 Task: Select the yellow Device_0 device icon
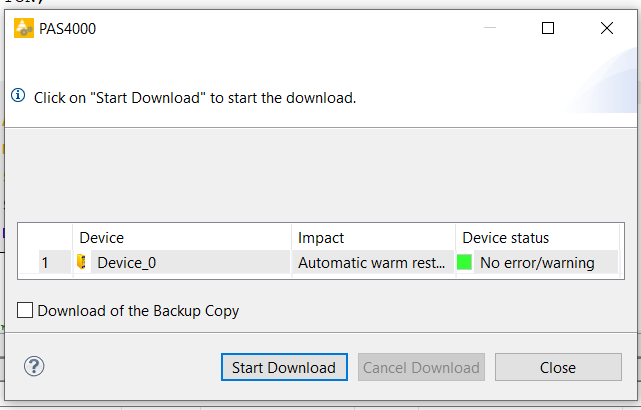coord(81,262)
